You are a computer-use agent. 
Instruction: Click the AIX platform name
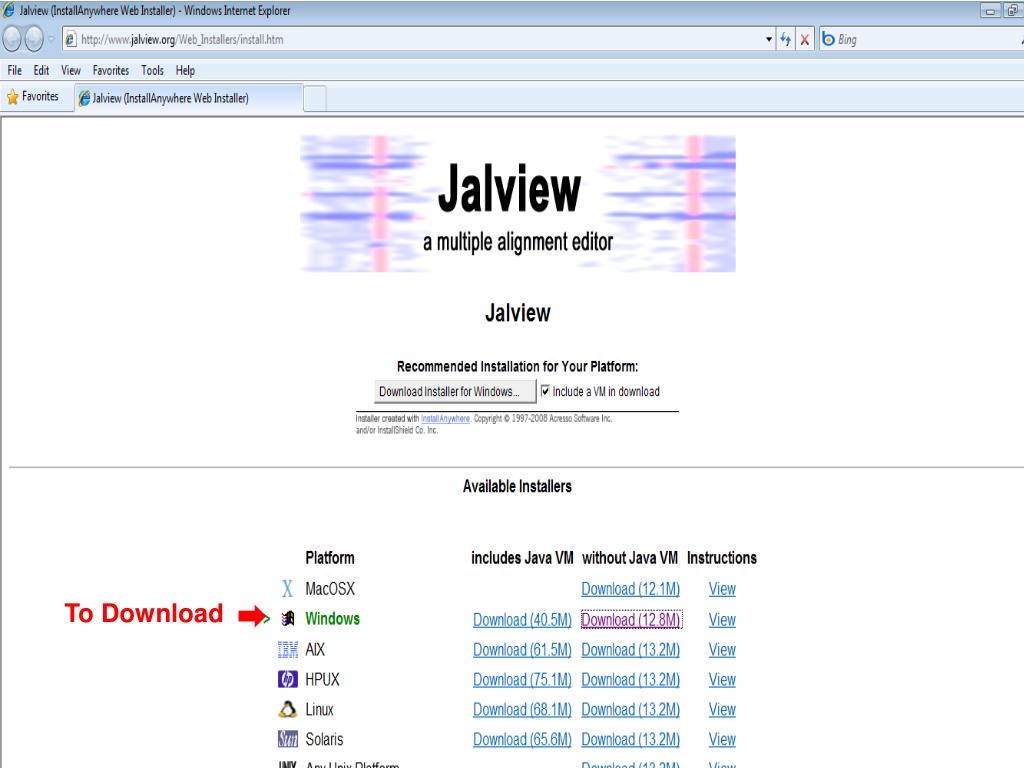(x=315, y=650)
